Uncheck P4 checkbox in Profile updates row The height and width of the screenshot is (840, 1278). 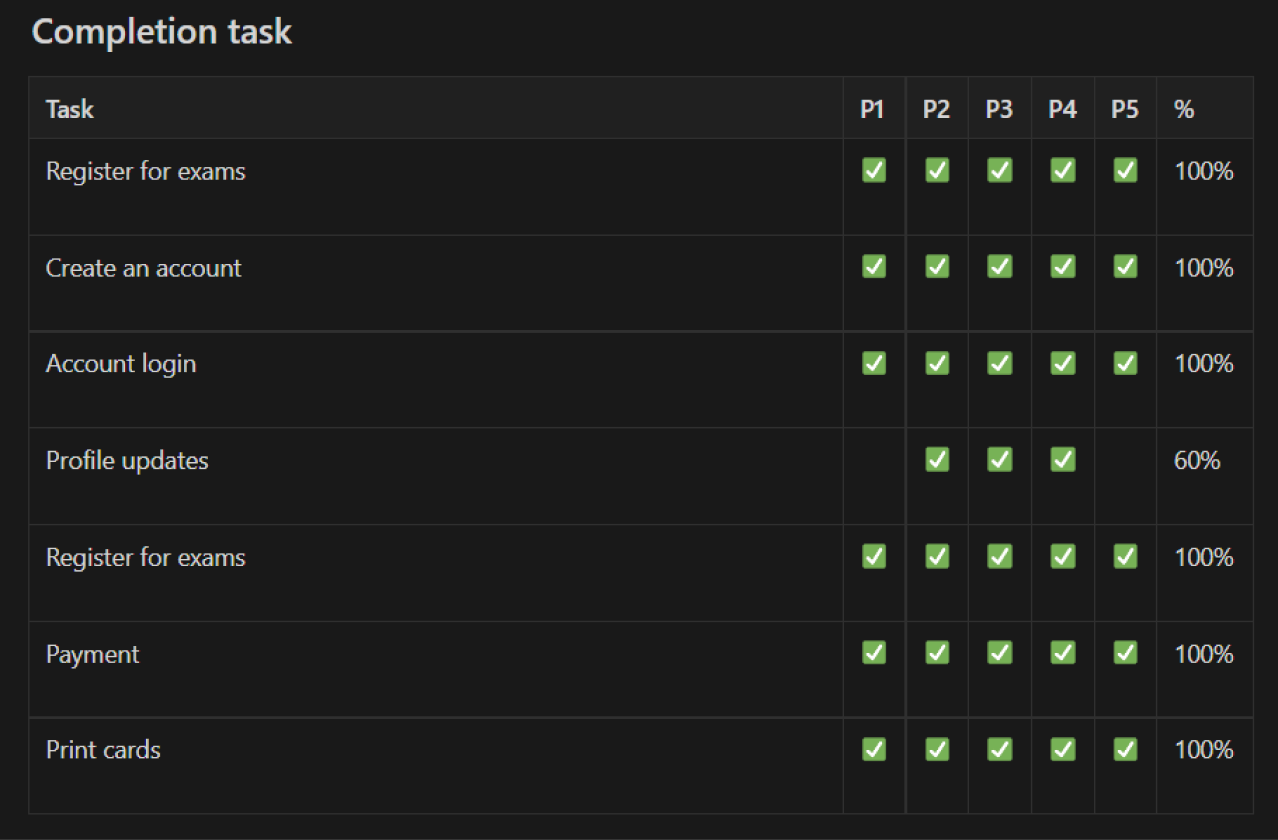[x=1062, y=460]
